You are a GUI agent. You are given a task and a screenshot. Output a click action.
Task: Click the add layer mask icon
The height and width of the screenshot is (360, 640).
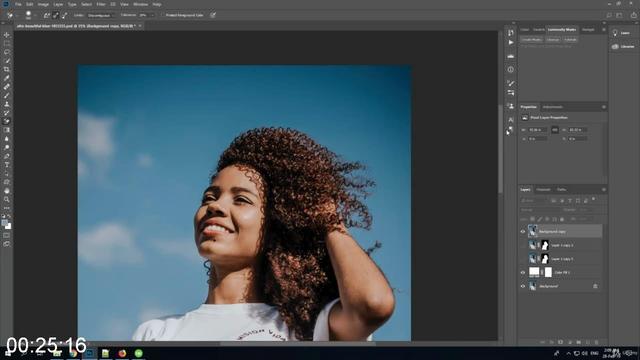click(560, 342)
